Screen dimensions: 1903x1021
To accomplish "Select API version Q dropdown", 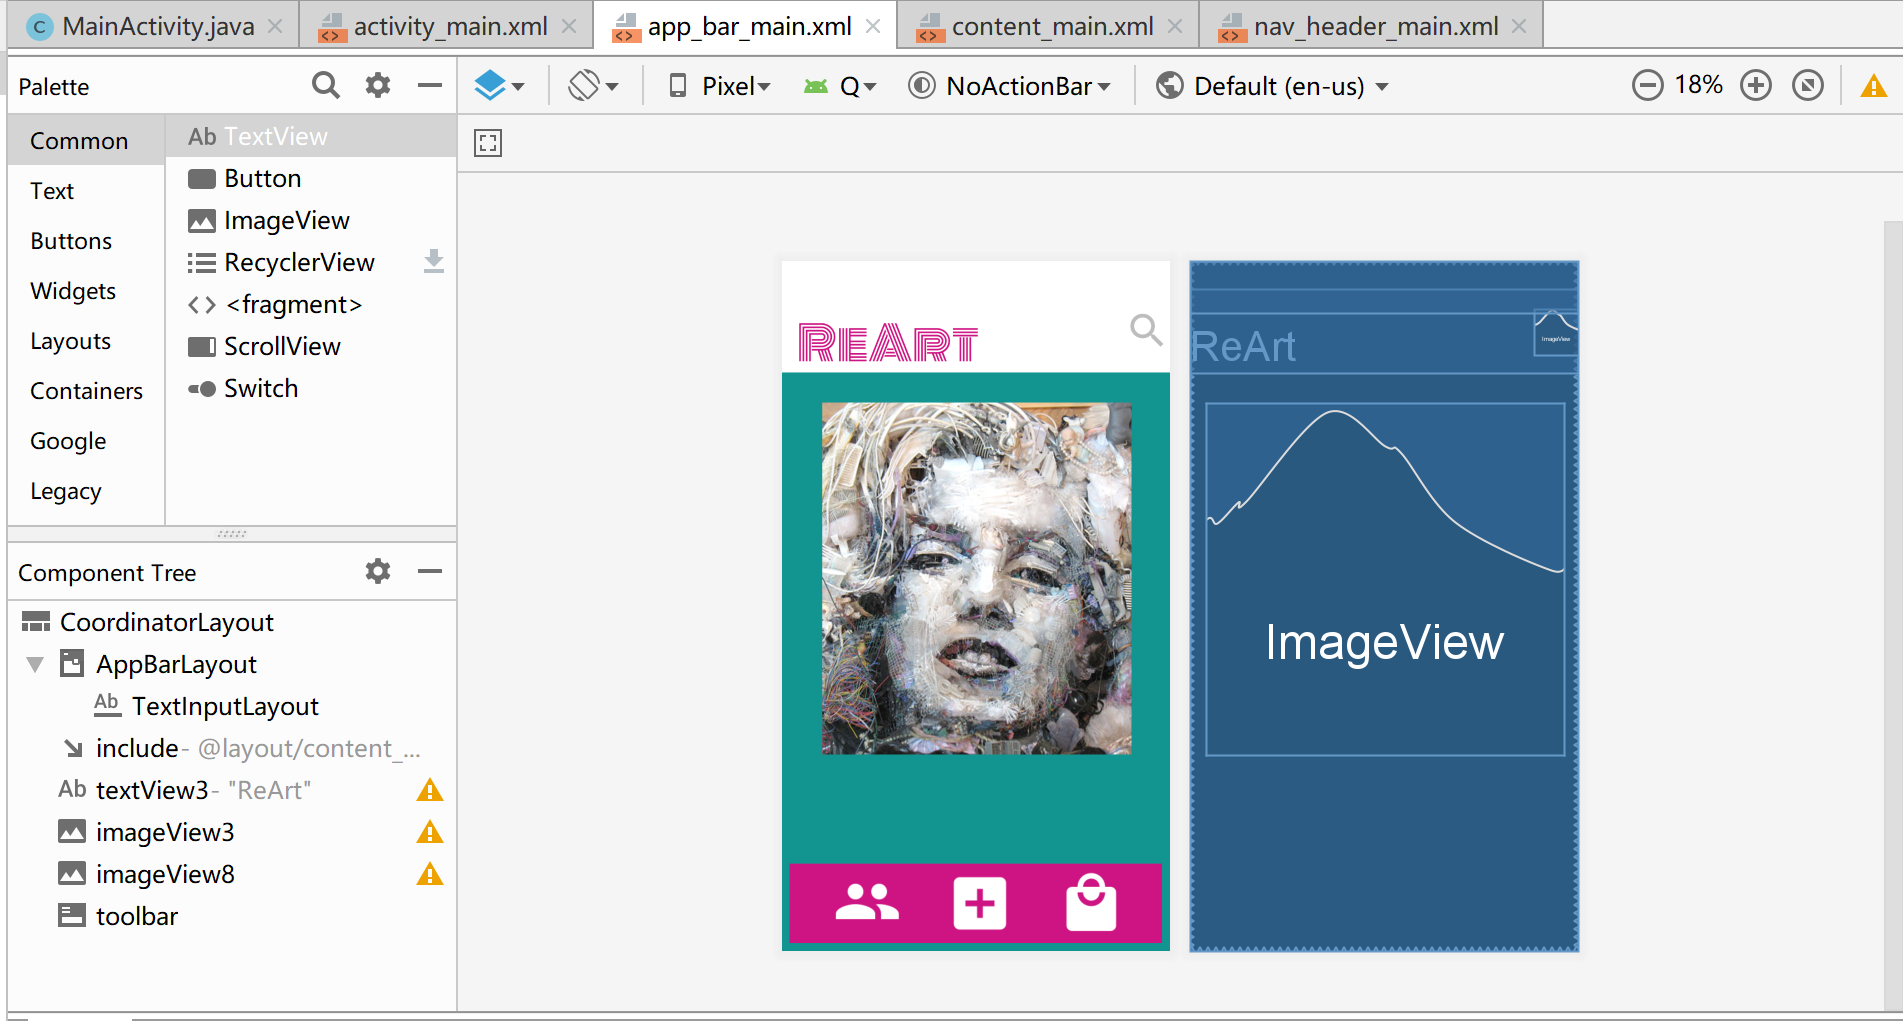I will pos(840,86).
